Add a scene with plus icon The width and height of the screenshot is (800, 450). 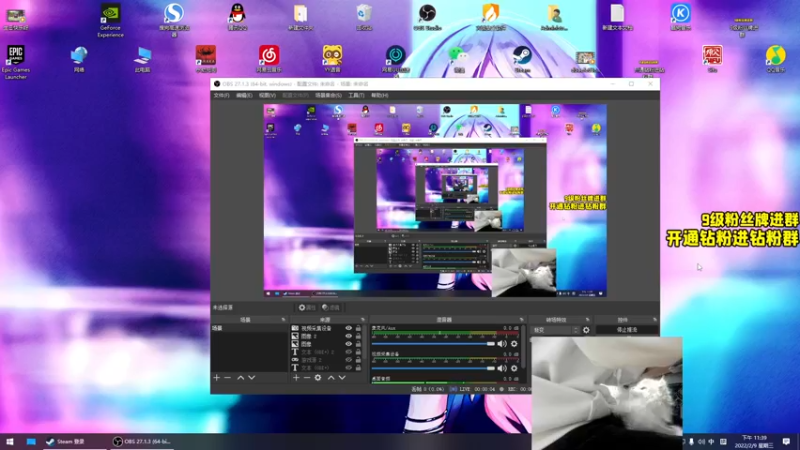tap(216, 378)
